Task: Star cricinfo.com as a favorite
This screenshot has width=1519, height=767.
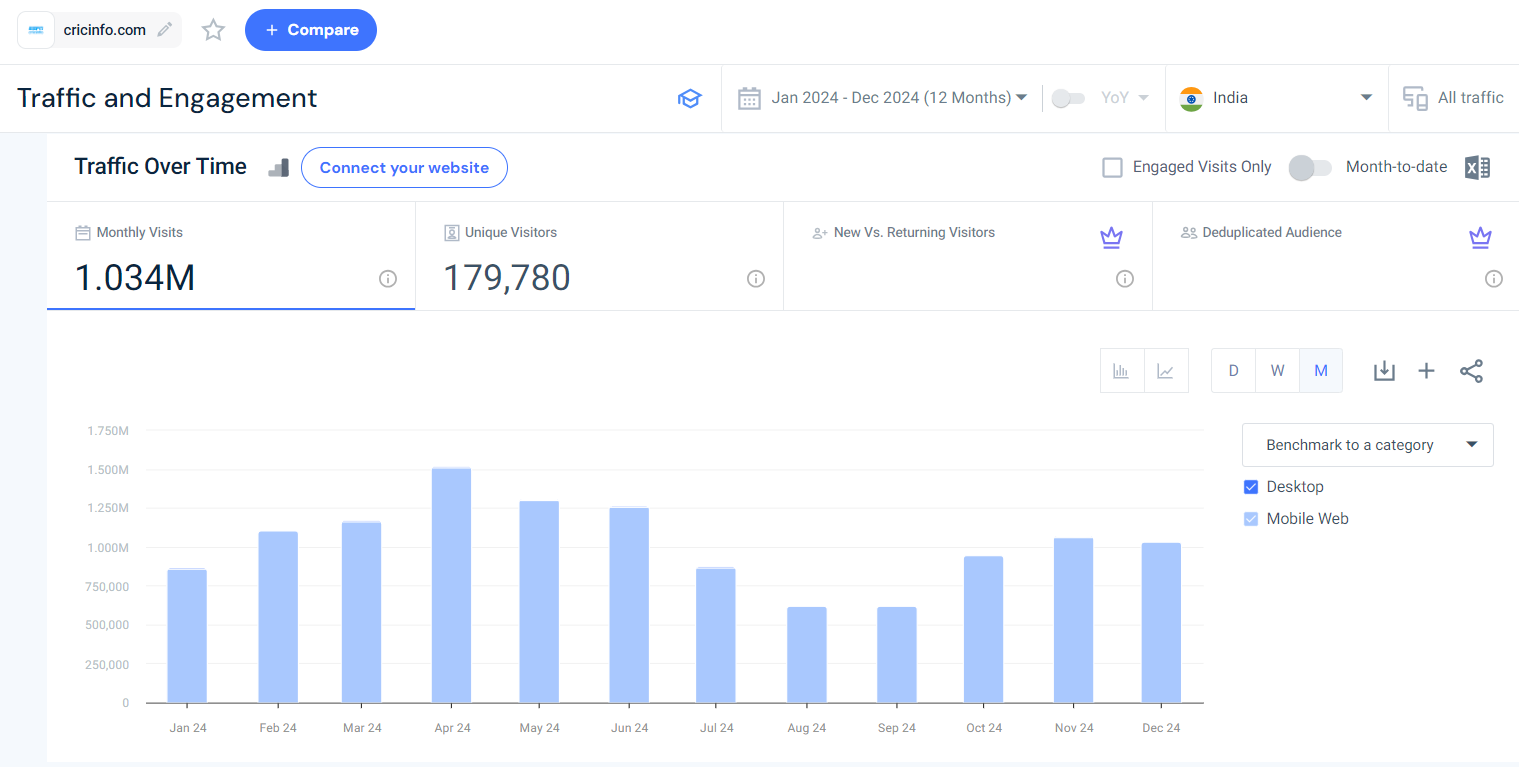Action: point(213,29)
